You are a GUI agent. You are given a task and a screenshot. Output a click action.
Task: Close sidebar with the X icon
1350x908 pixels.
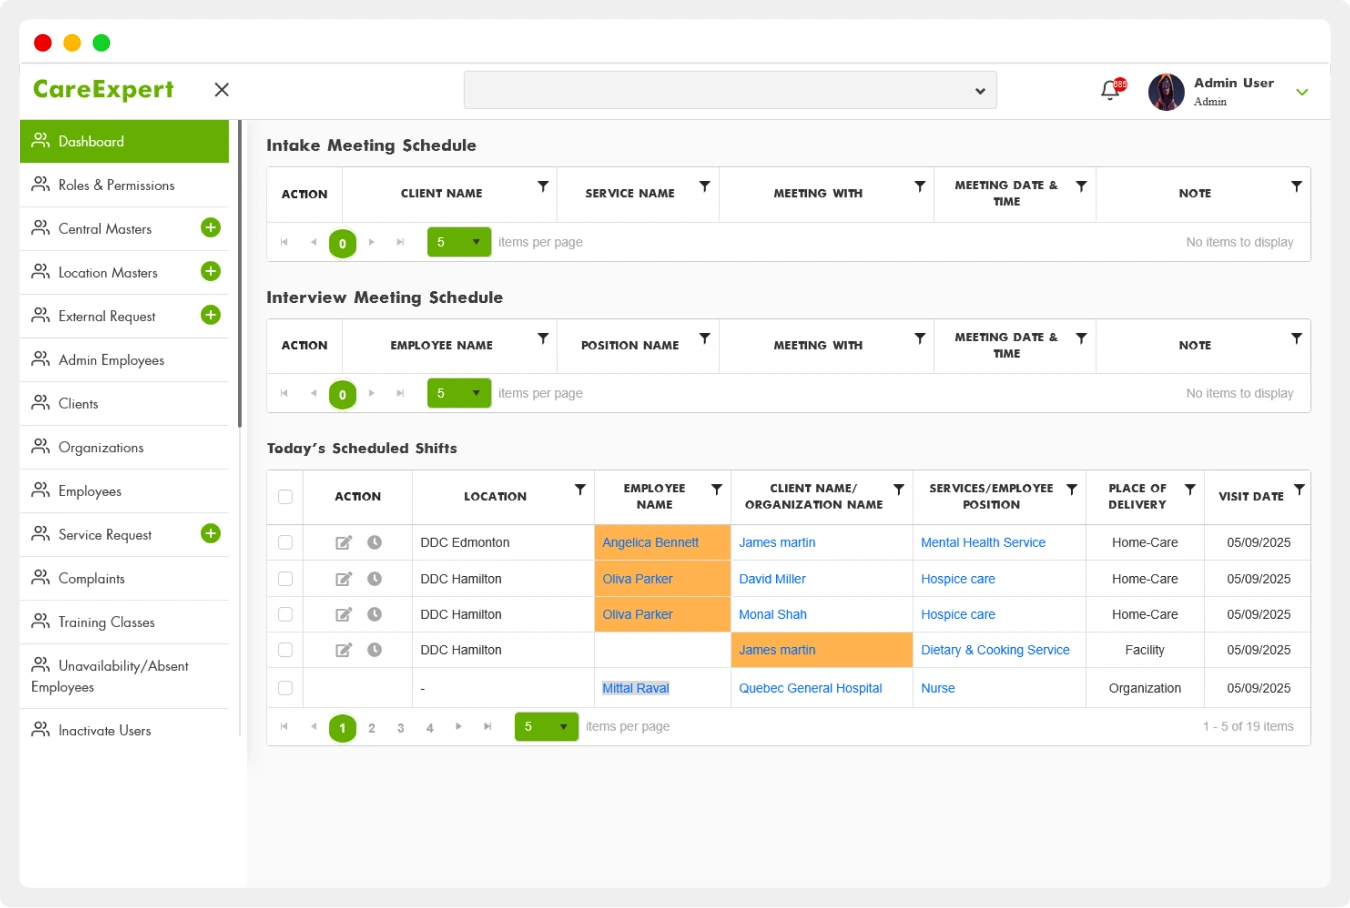click(222, 90)
